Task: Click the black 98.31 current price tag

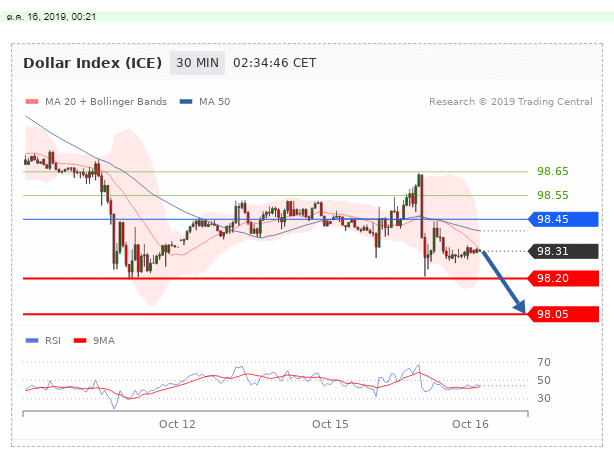Action: pos(563,251)
